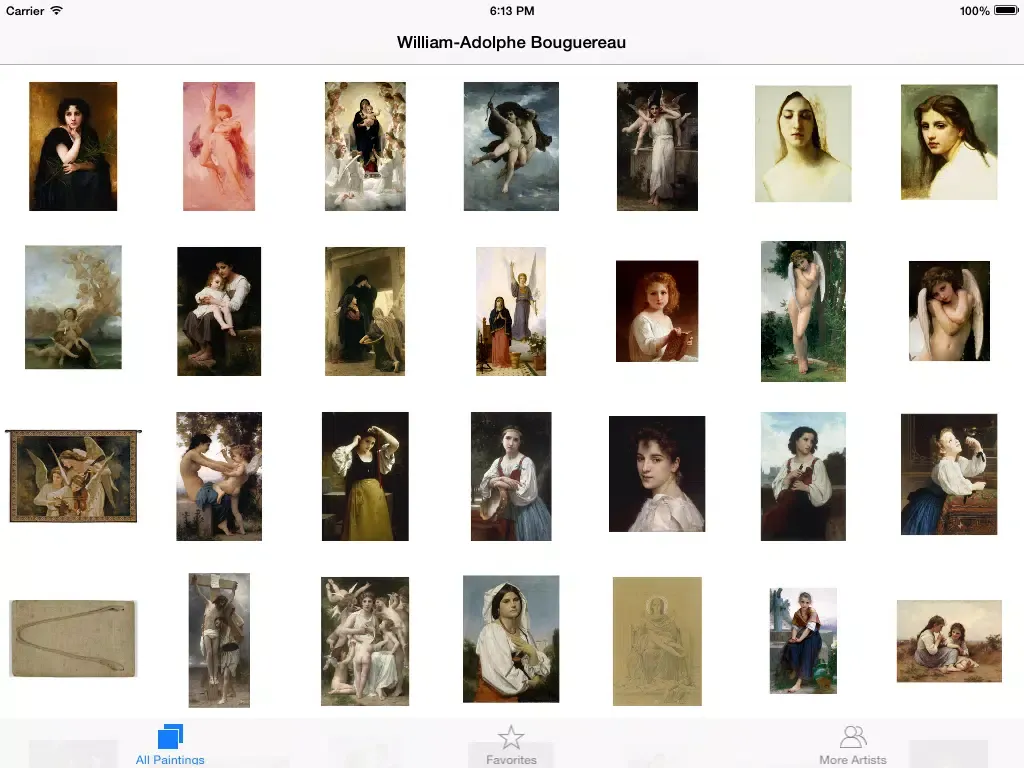This screenshot has height=768, width=1024.
Task: Open close-up winged cupid on dark background
Action: click(x=950, y=311)
